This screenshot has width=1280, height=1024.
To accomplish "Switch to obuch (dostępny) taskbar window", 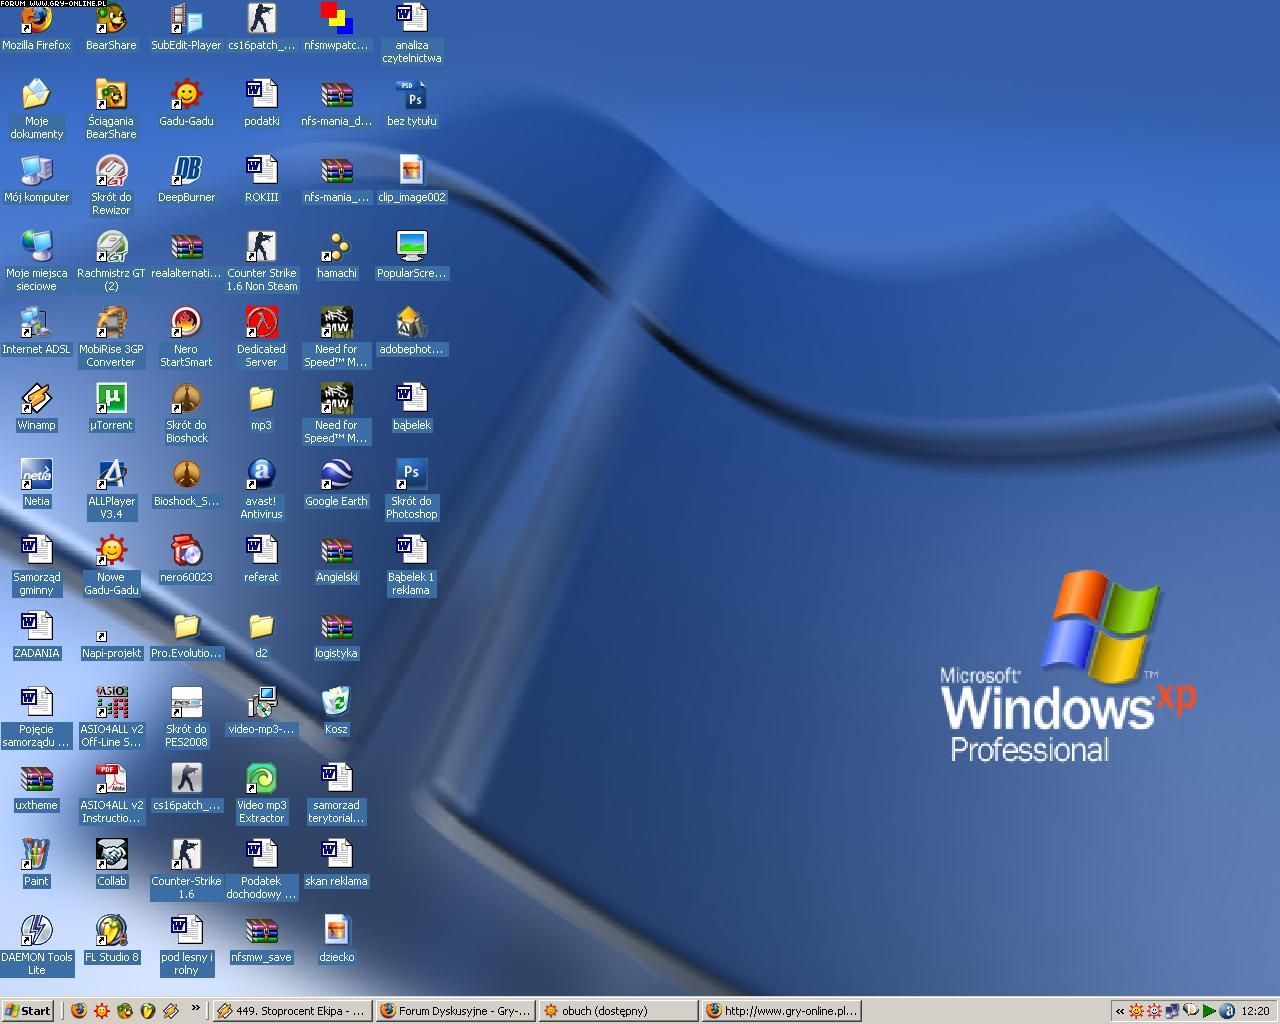I will (x=618, y=1010).
